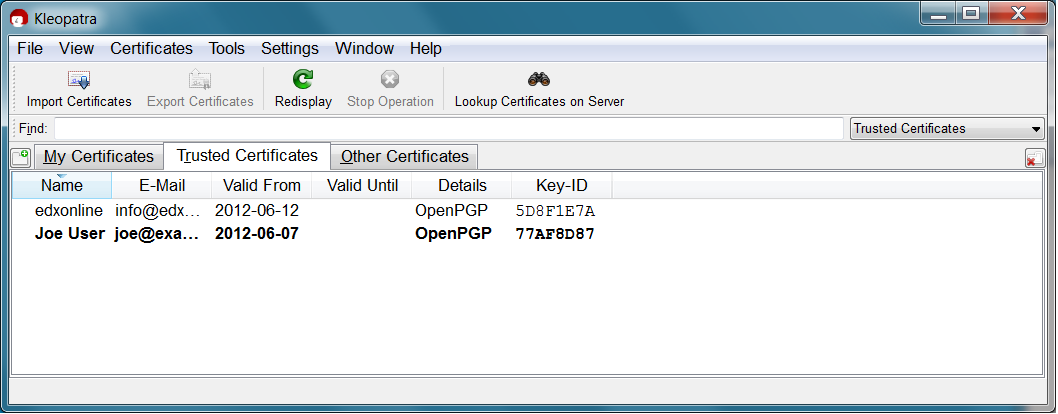Open the Certificates menu
1058x414 pixels.
click(x=151, y=49)
